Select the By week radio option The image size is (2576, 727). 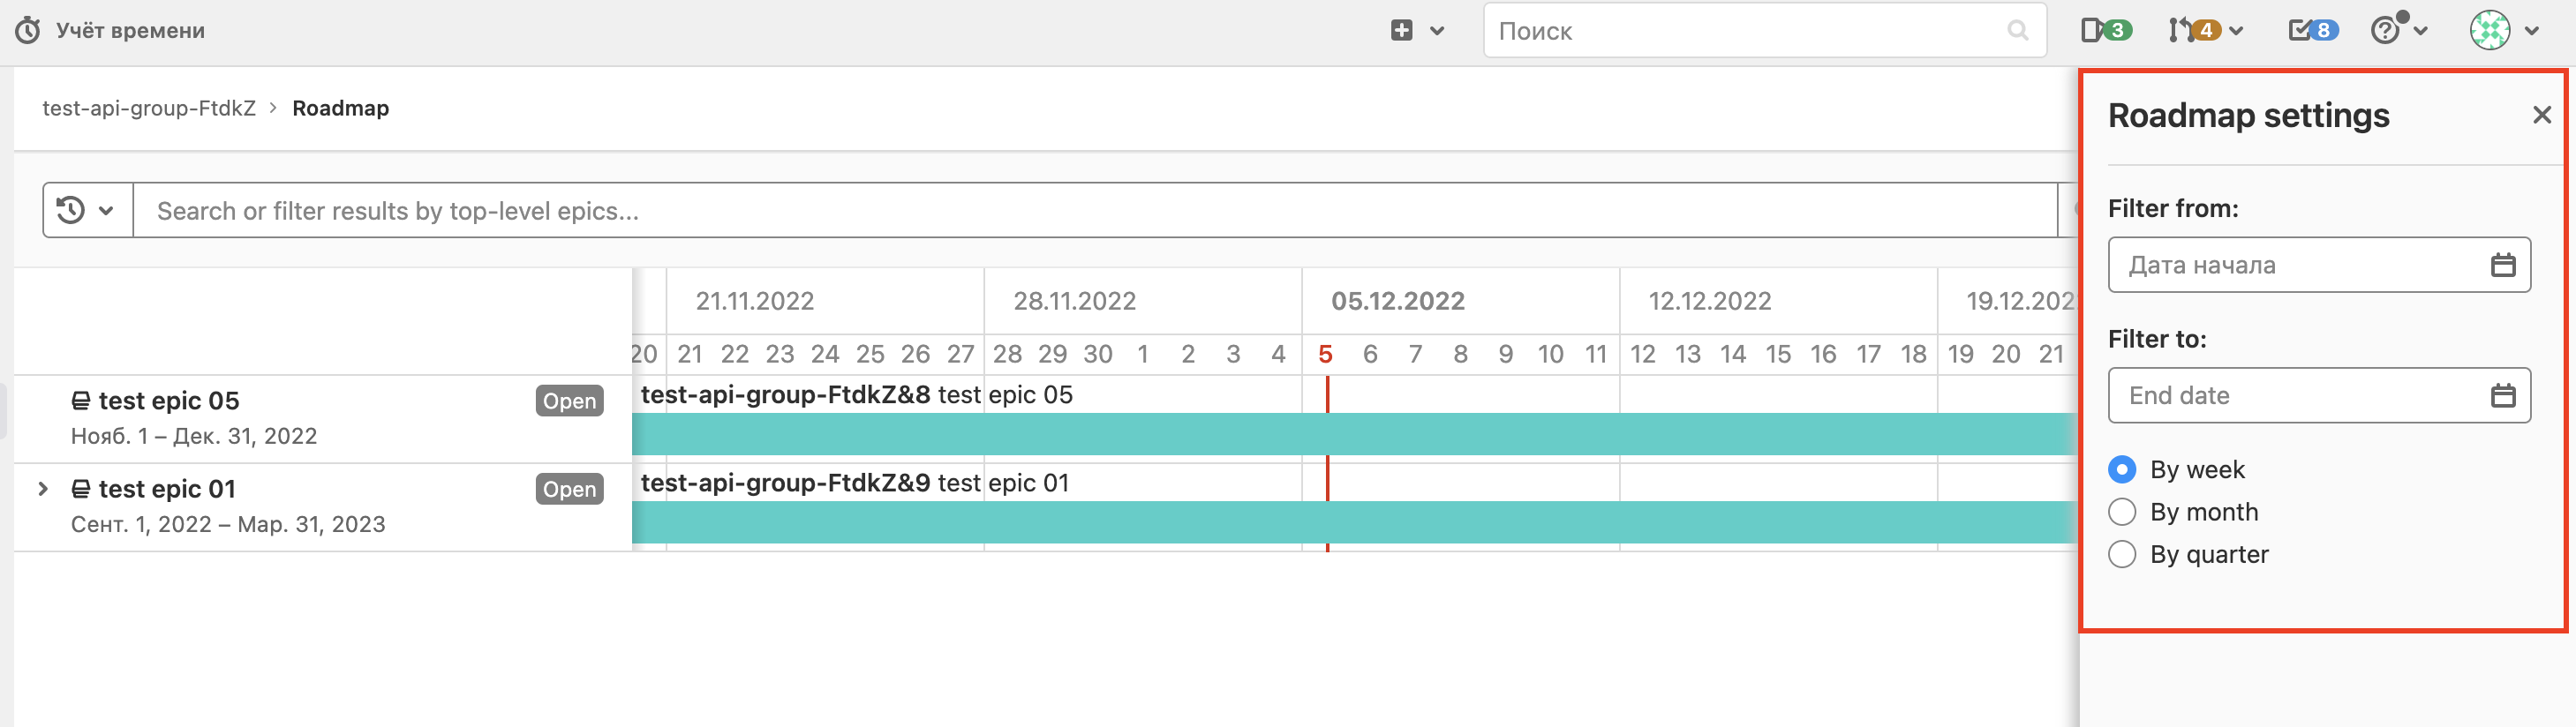2121,470
